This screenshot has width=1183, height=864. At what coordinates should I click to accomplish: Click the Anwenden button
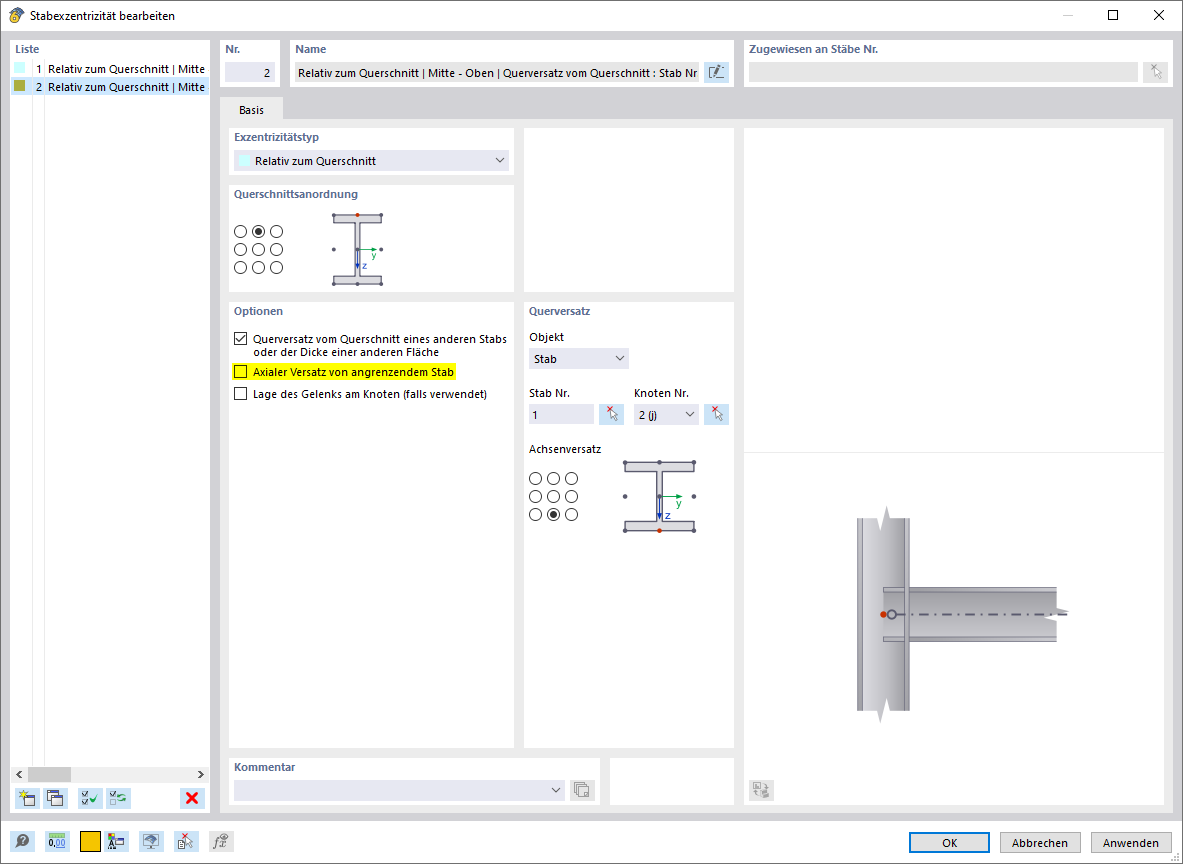pyautogui.click(x=1130, y=843)
